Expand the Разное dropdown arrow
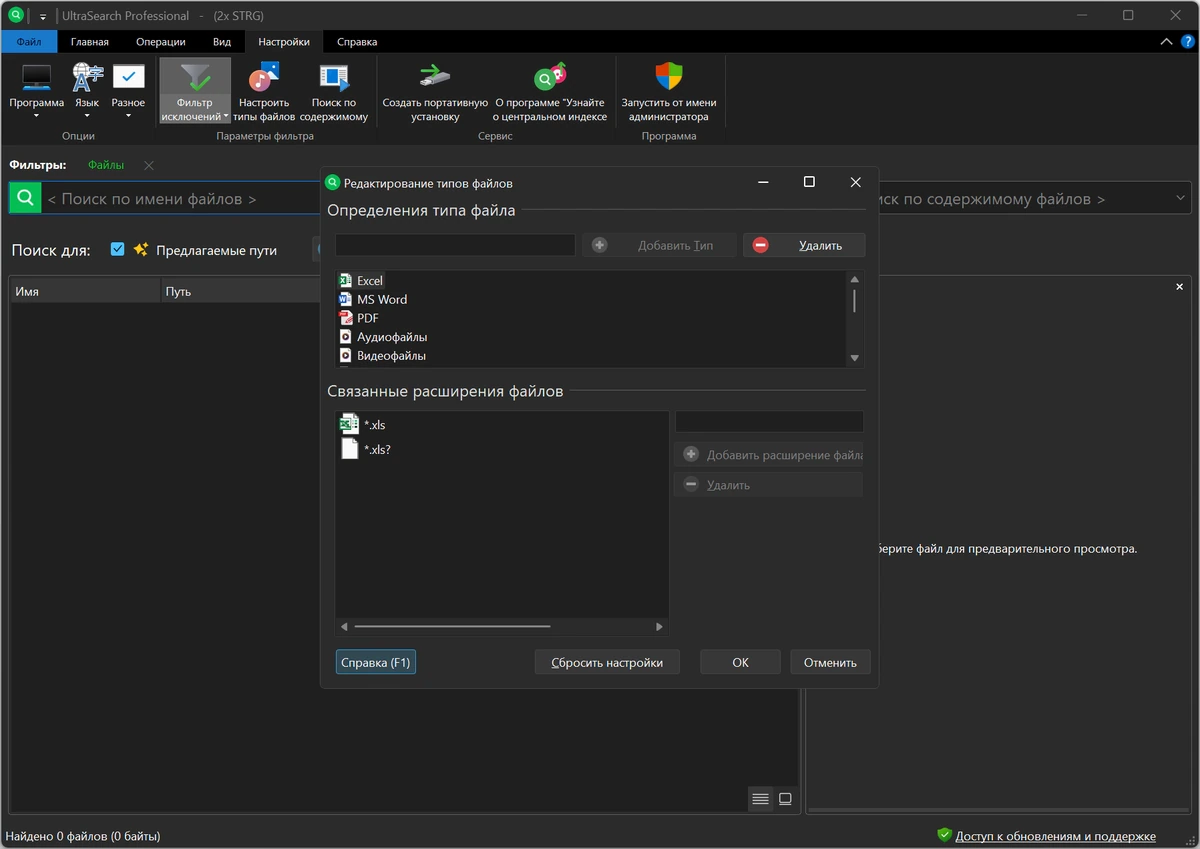Viewport: 1200px width, 849px height. (x=128, y=116)
